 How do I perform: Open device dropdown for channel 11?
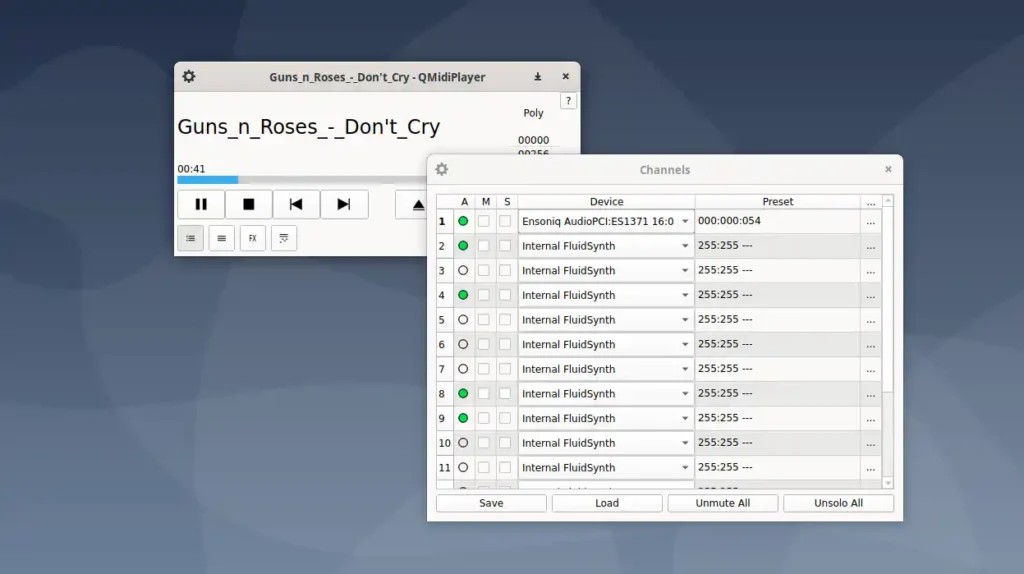click(x=606, y=468)
